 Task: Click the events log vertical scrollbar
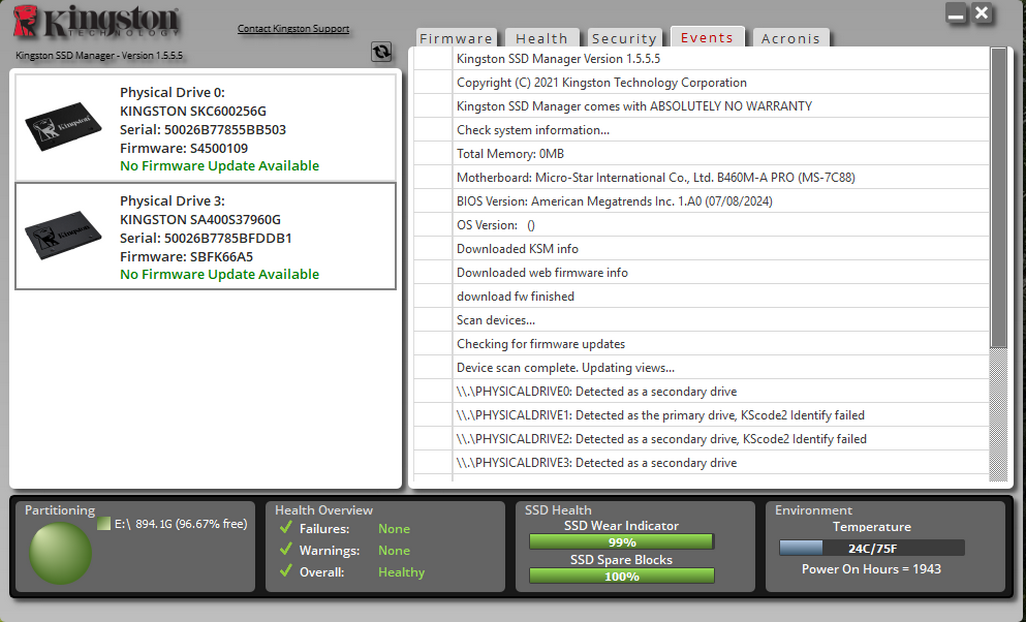coord(998,200)
